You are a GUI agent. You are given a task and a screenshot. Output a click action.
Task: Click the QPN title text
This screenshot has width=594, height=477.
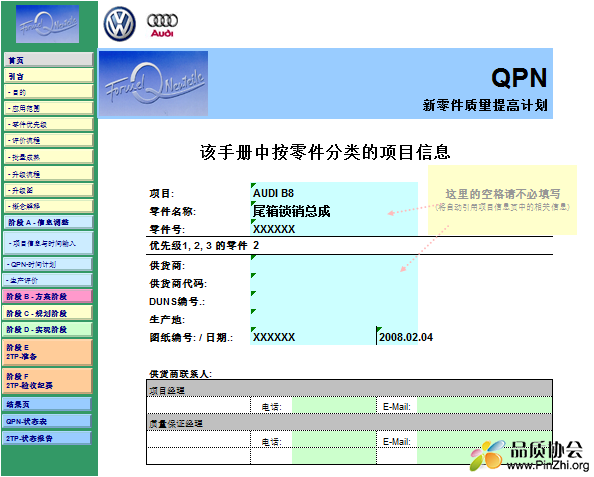point(519,78)
